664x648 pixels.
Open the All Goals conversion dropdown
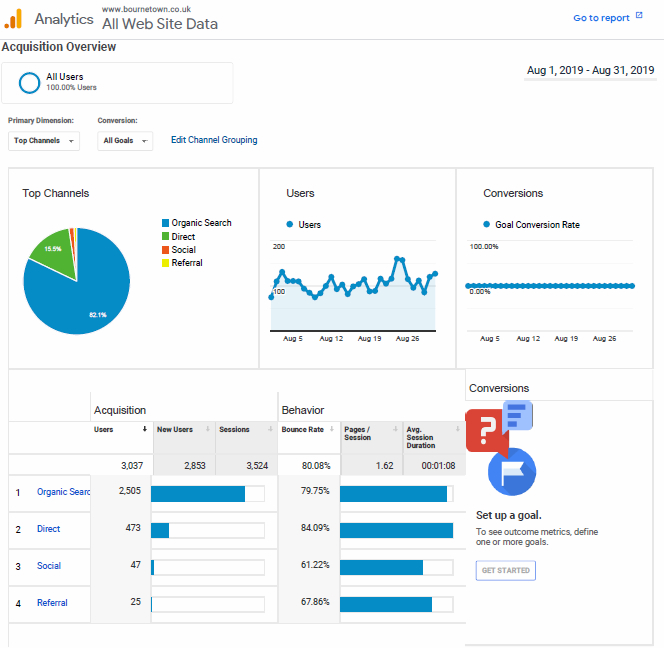pyautogui.click(x=125, y=141)
